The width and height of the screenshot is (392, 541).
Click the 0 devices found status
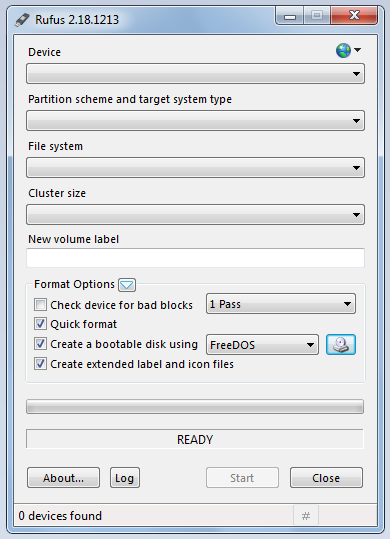pyautogui.click(x=60, y=516)
